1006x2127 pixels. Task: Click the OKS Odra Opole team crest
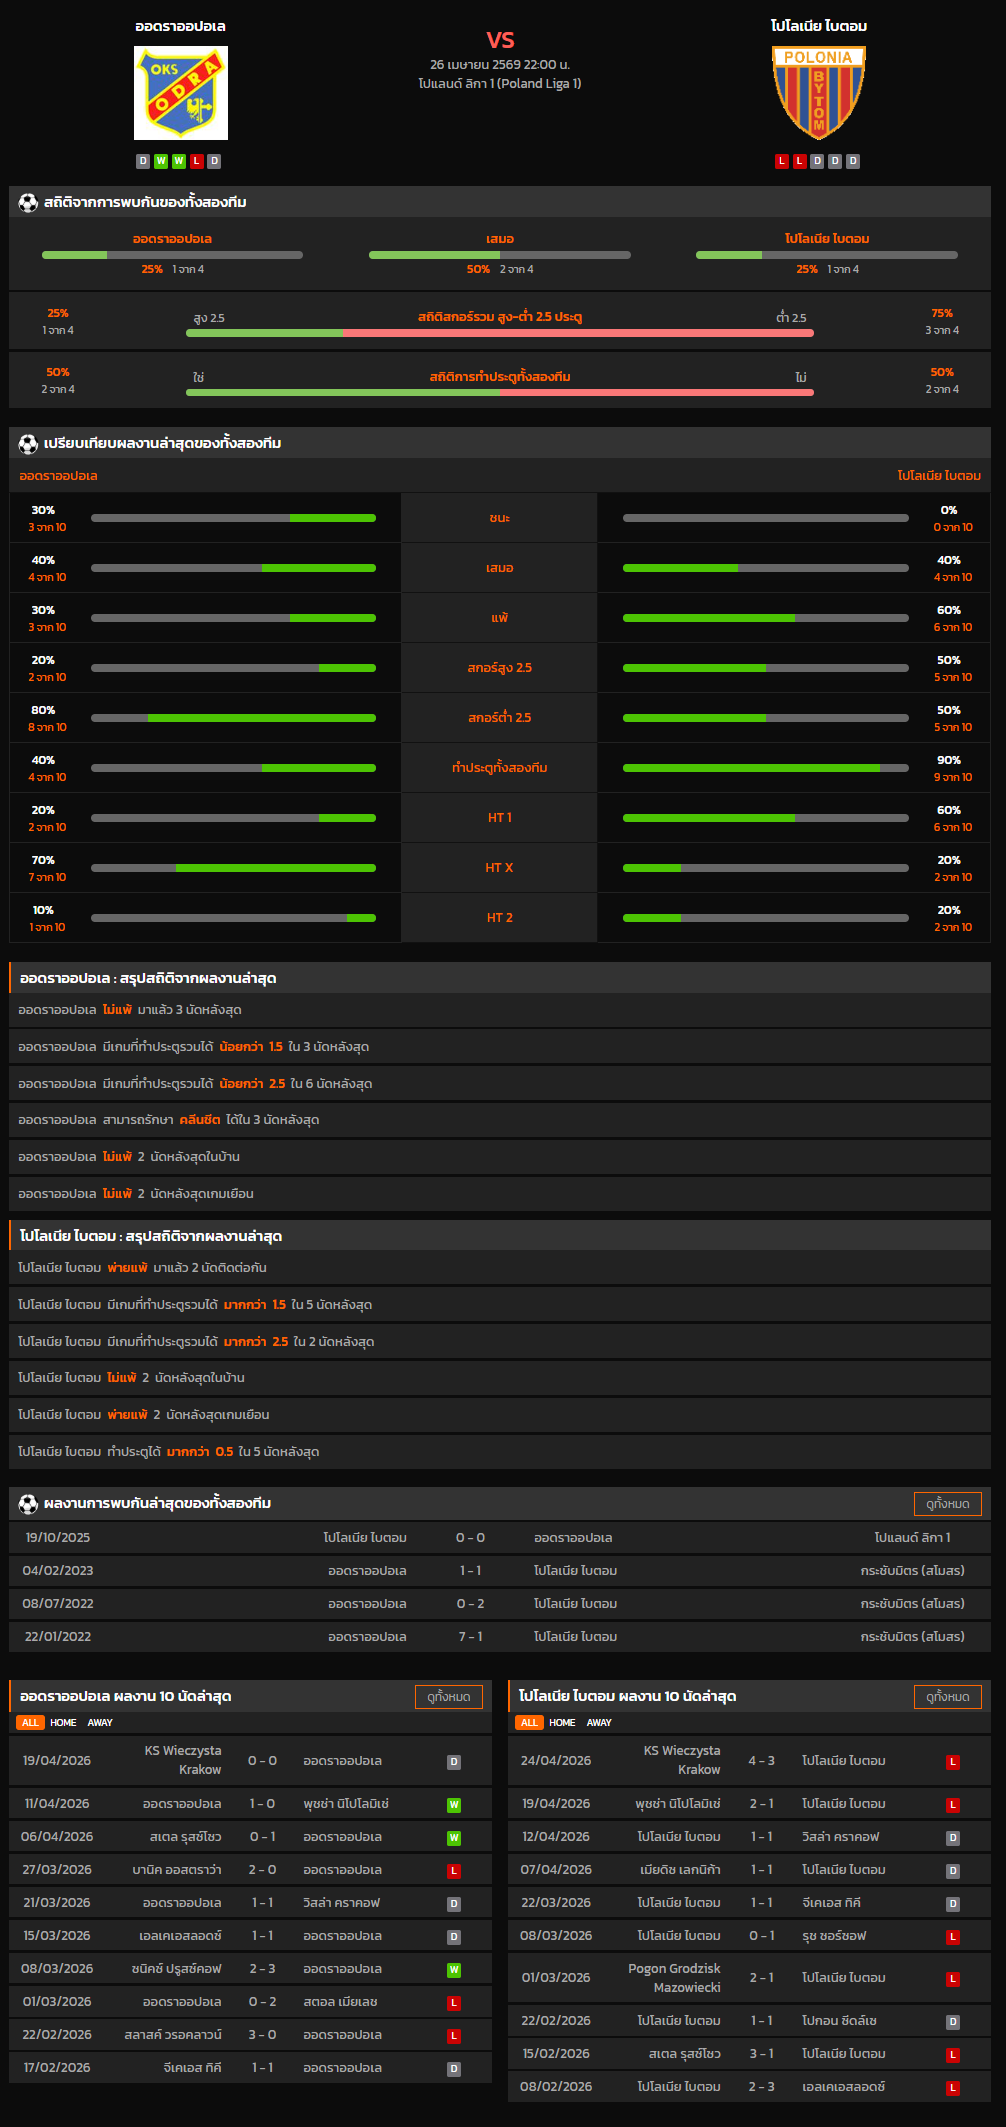(181, 93)
